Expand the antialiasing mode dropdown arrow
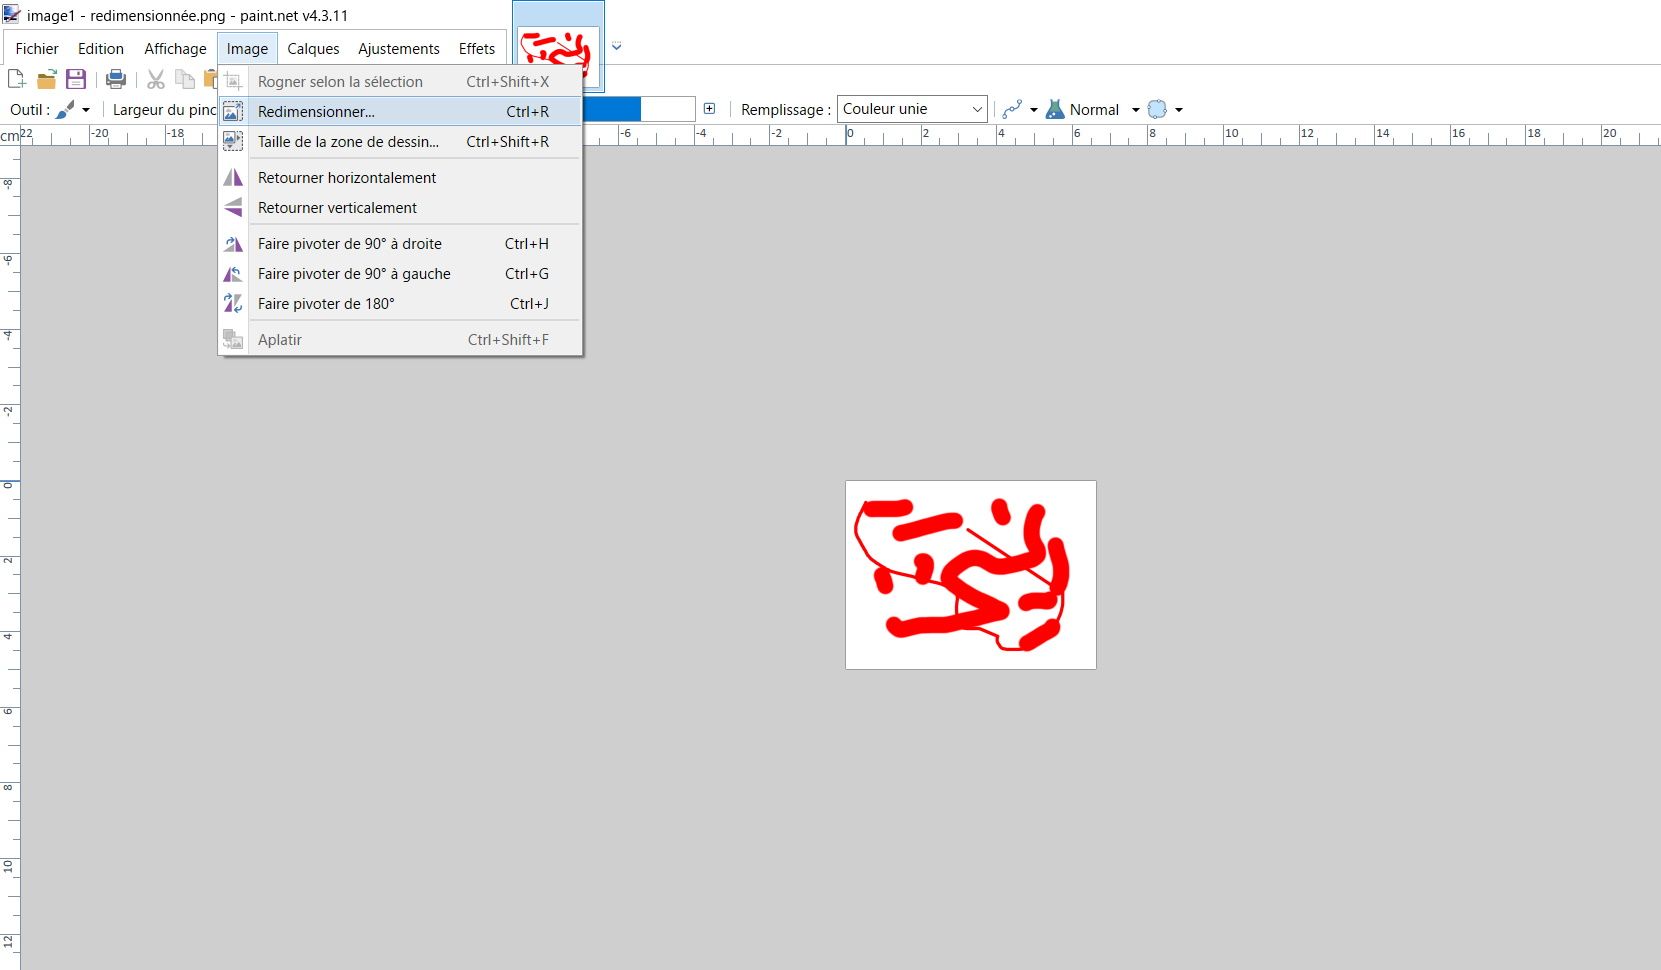Viewport: 1661px width, 970px height. (x=1179, y=110)
